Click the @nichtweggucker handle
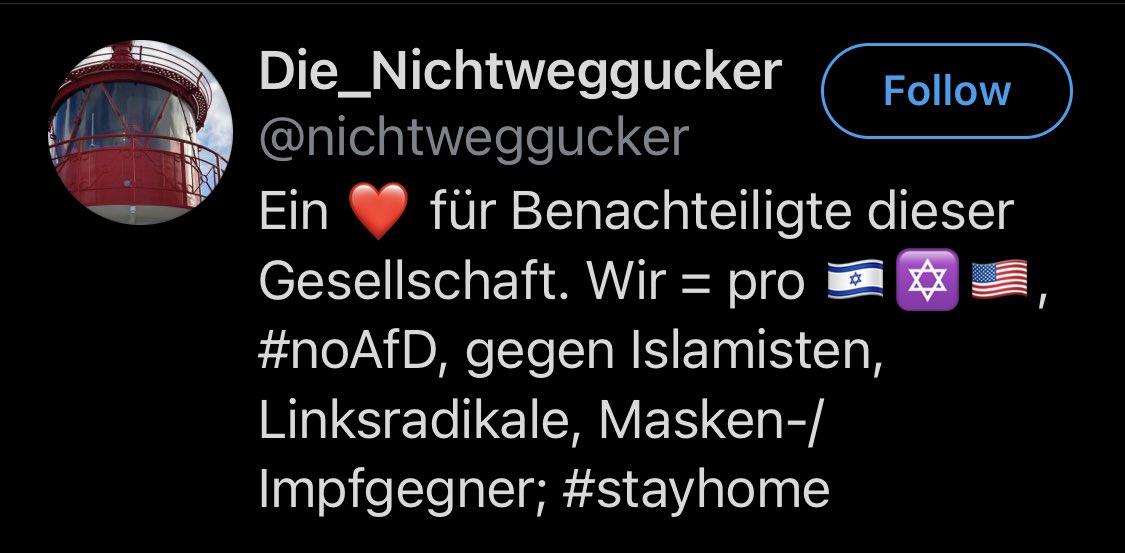 (474, 138)
